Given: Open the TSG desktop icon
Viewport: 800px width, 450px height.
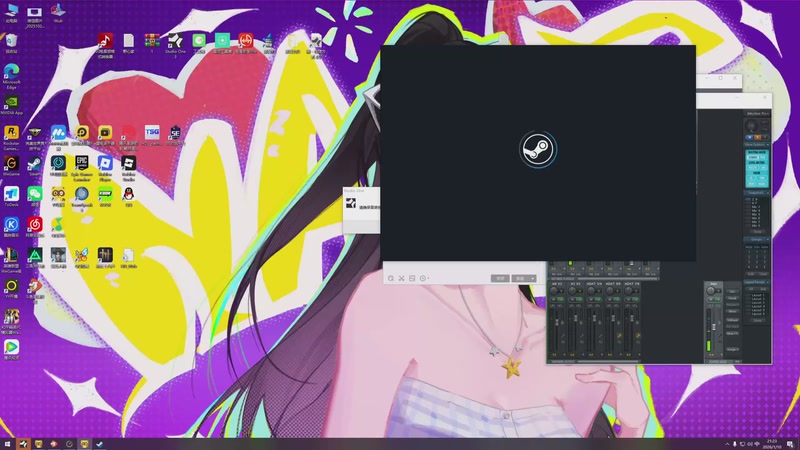Looking at the screenshot, I should (x=152, y=134).
